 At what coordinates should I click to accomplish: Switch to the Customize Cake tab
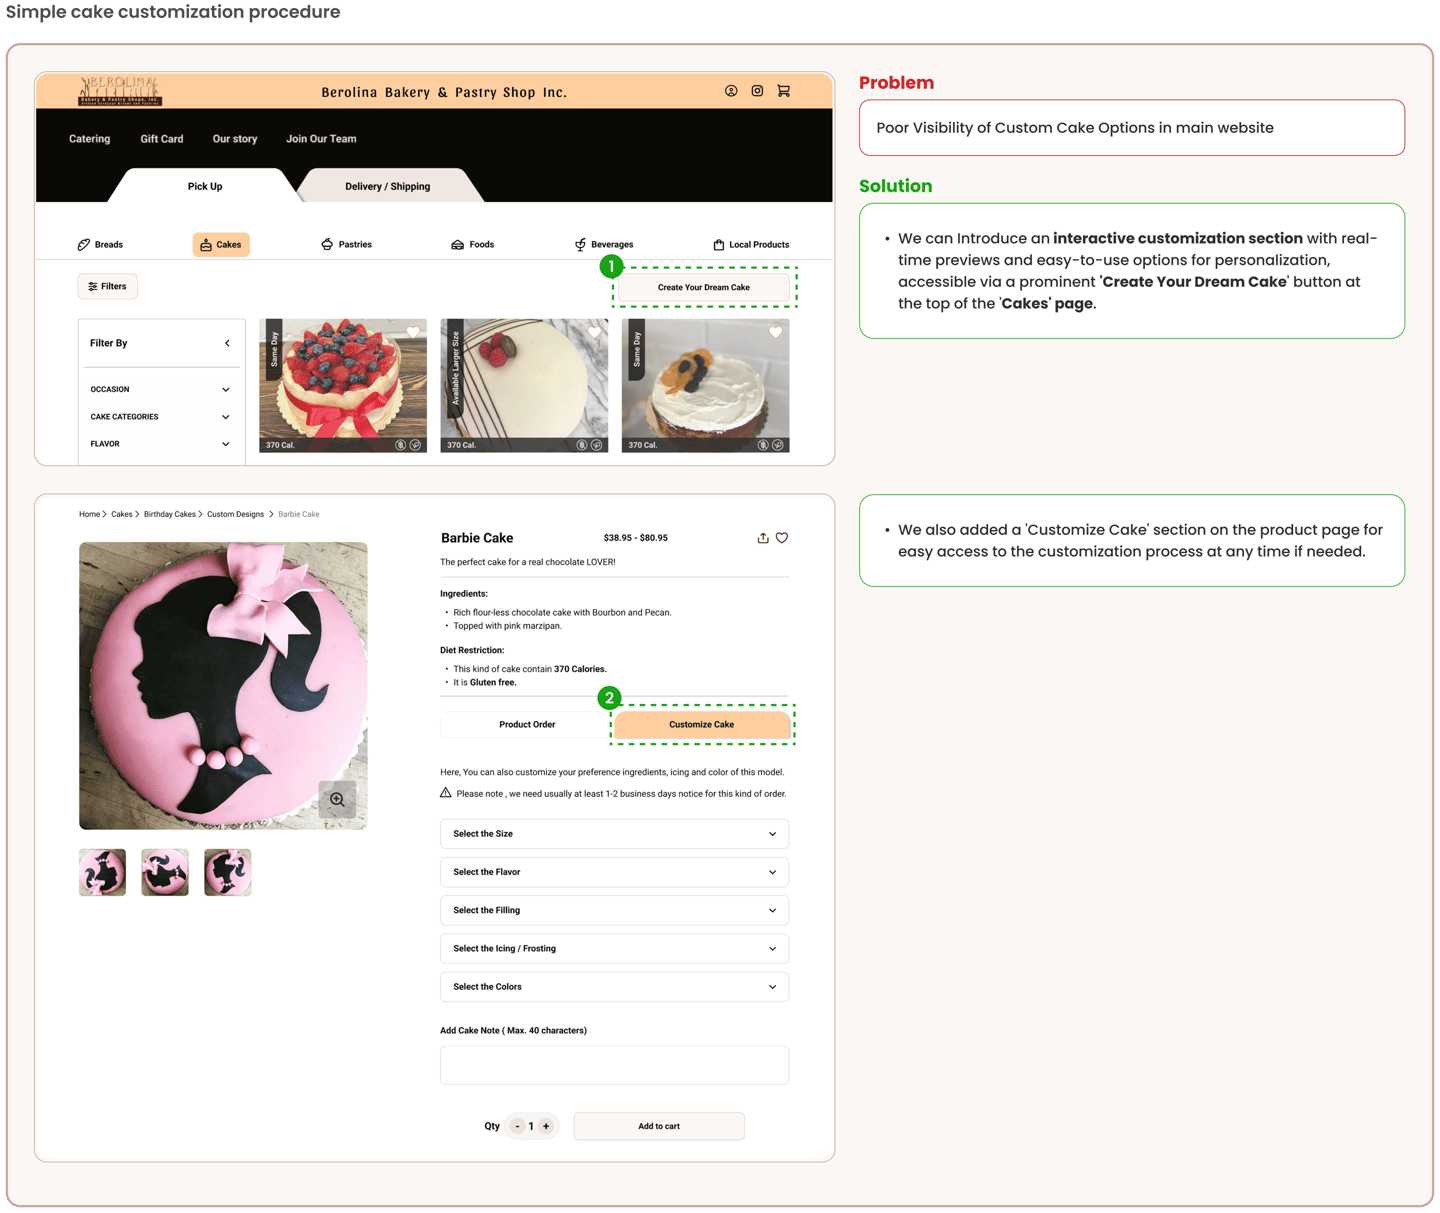[x=702, y=724]
